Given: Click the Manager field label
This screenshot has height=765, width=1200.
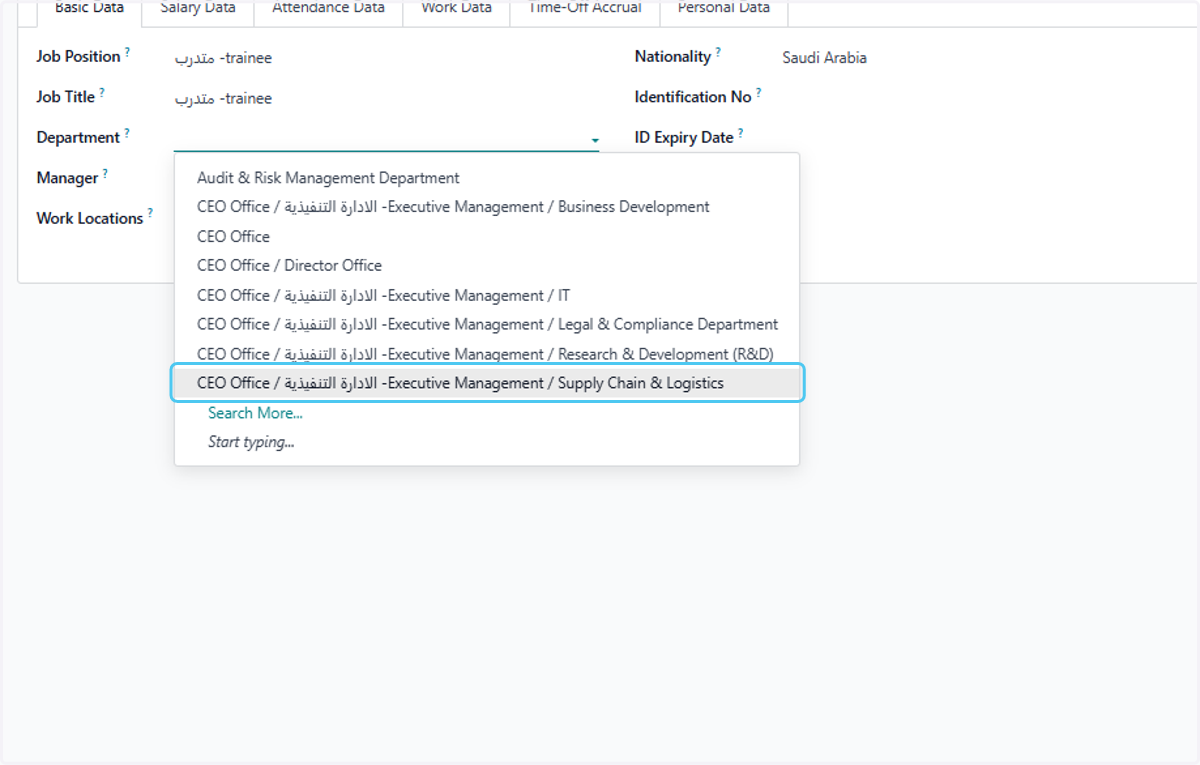Looking at the screenshot, I should [67, 178].
